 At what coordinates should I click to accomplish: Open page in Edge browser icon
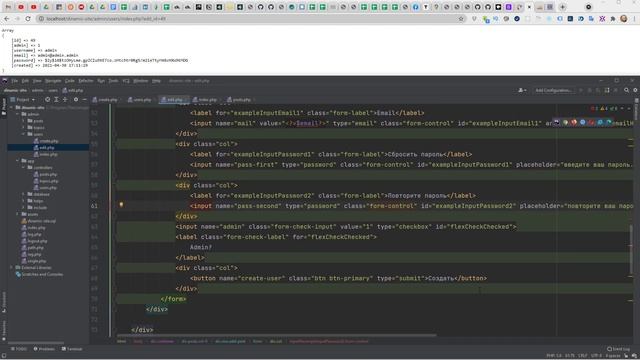609,122
